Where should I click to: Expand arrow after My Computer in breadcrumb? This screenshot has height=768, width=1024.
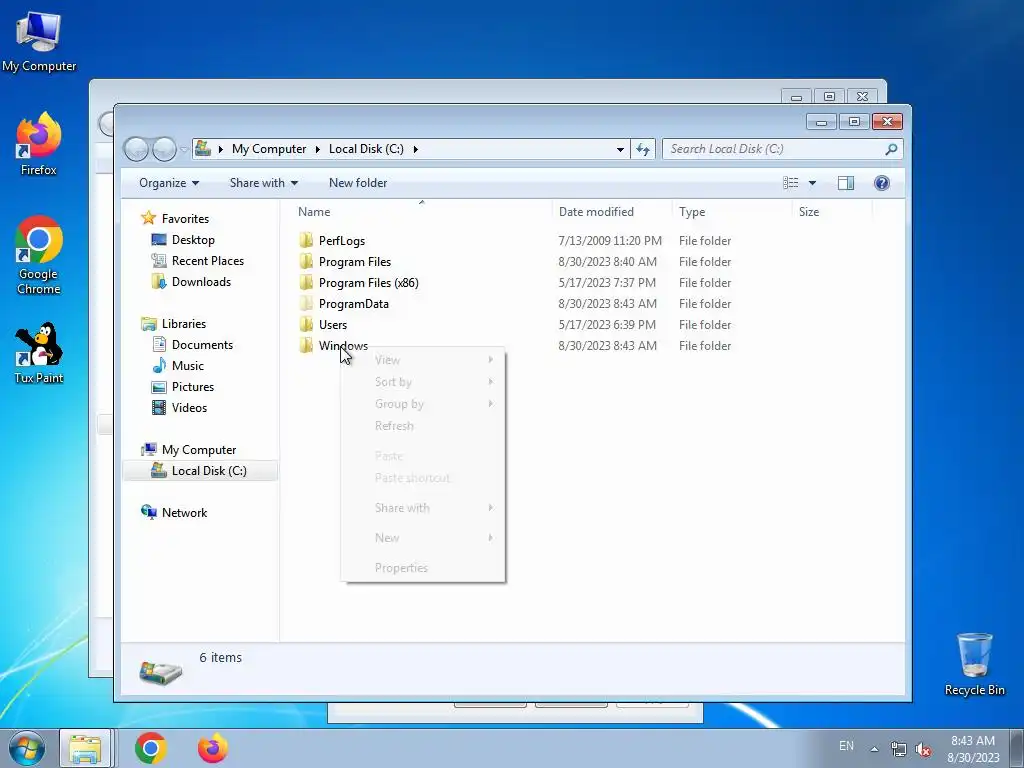pyautogui.click(x=317, y=149)
